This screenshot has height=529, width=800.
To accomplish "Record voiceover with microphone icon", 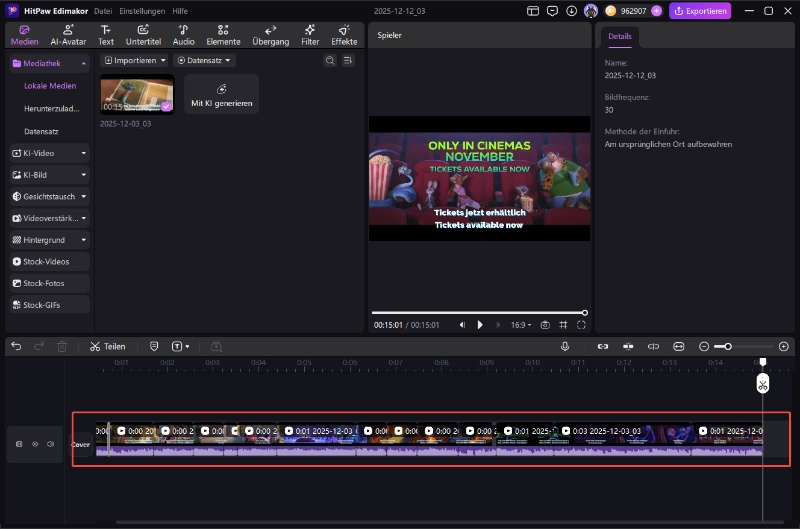I will click(x=565, y=346).
